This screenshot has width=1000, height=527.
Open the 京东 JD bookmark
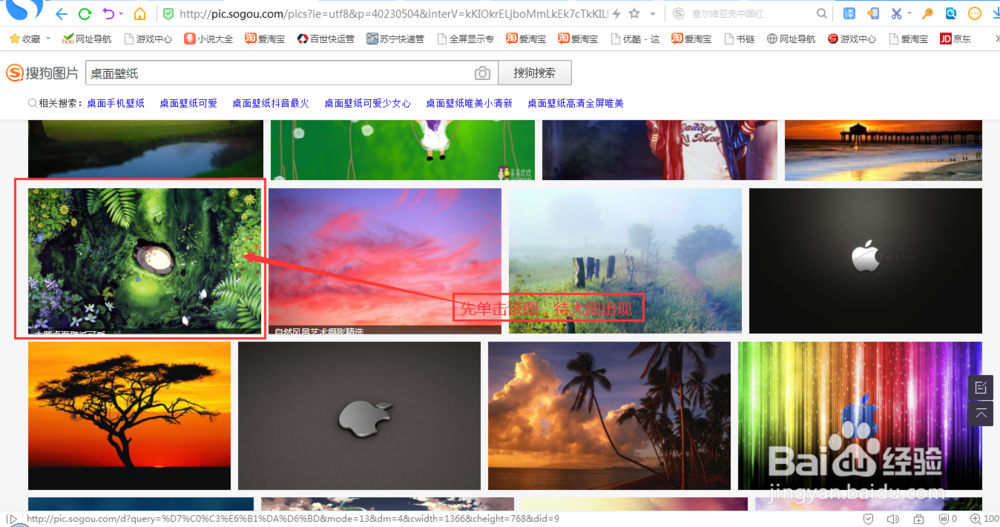(955, 39)
